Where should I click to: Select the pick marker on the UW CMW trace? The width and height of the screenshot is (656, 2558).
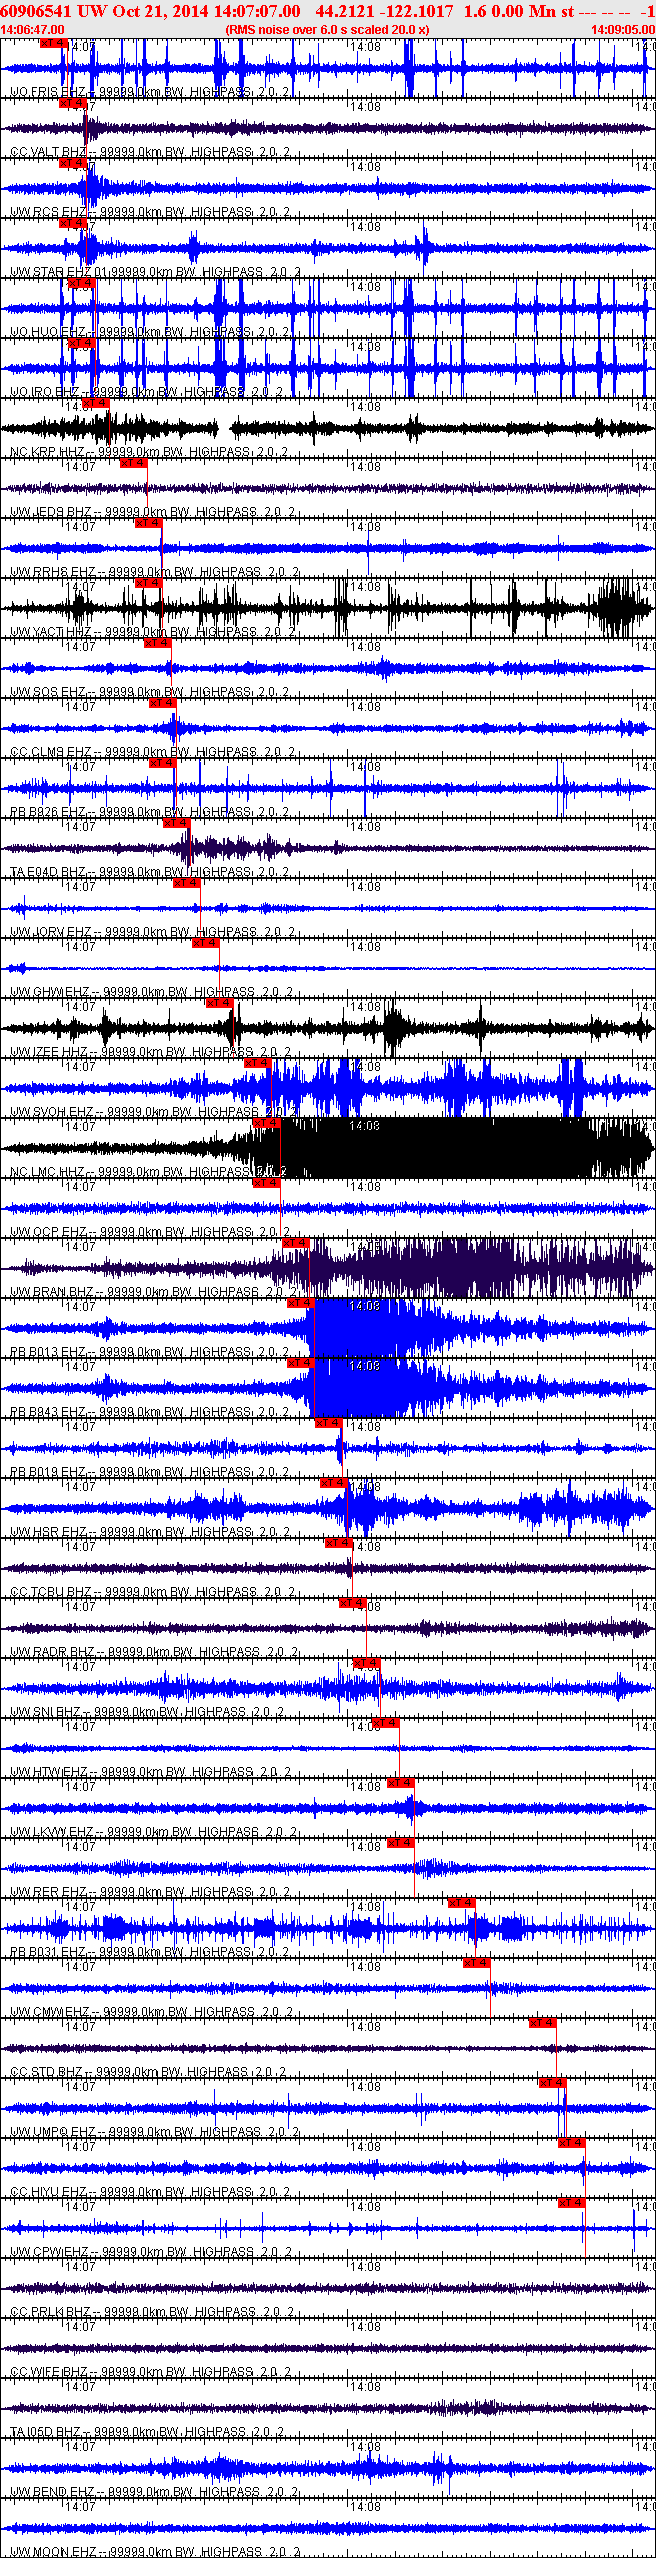pyautogui.click(x=477, y=1963)
